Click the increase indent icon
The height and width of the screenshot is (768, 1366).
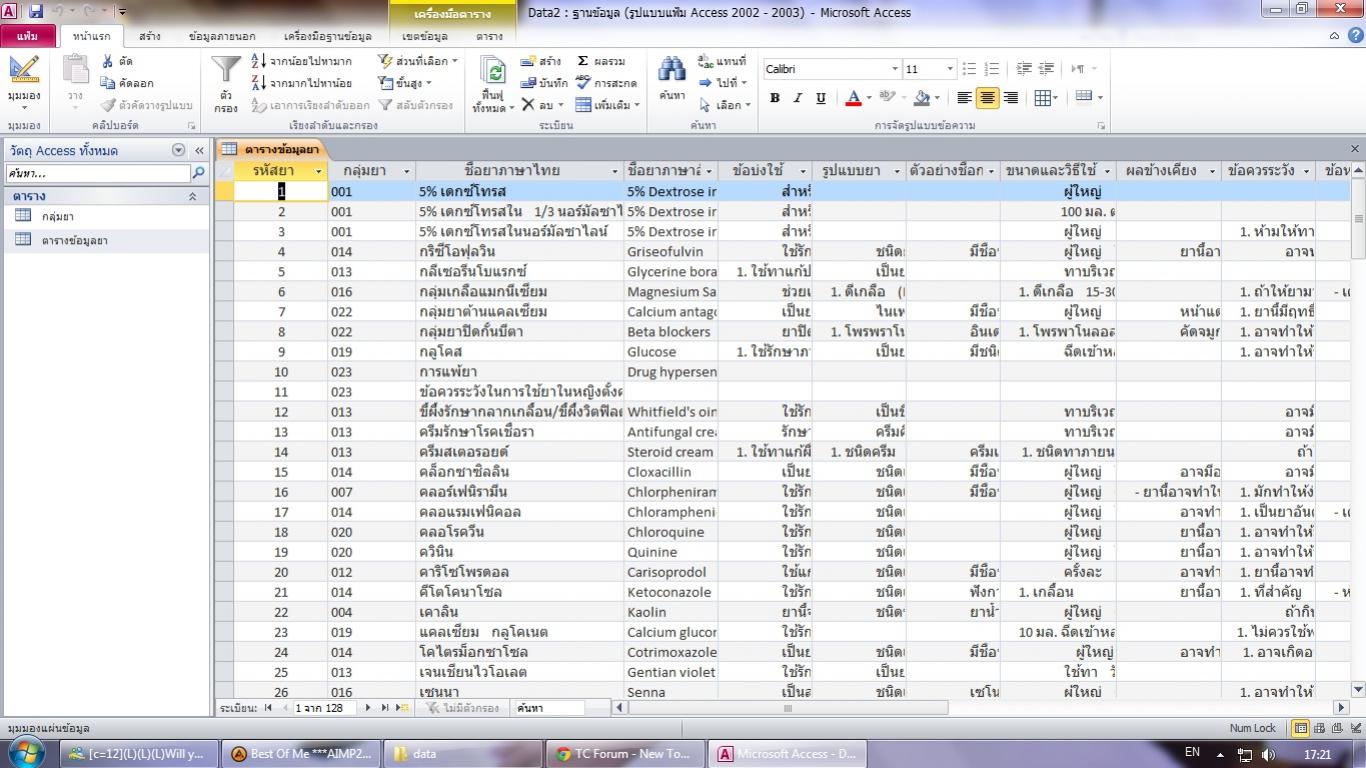point(1046,69)
